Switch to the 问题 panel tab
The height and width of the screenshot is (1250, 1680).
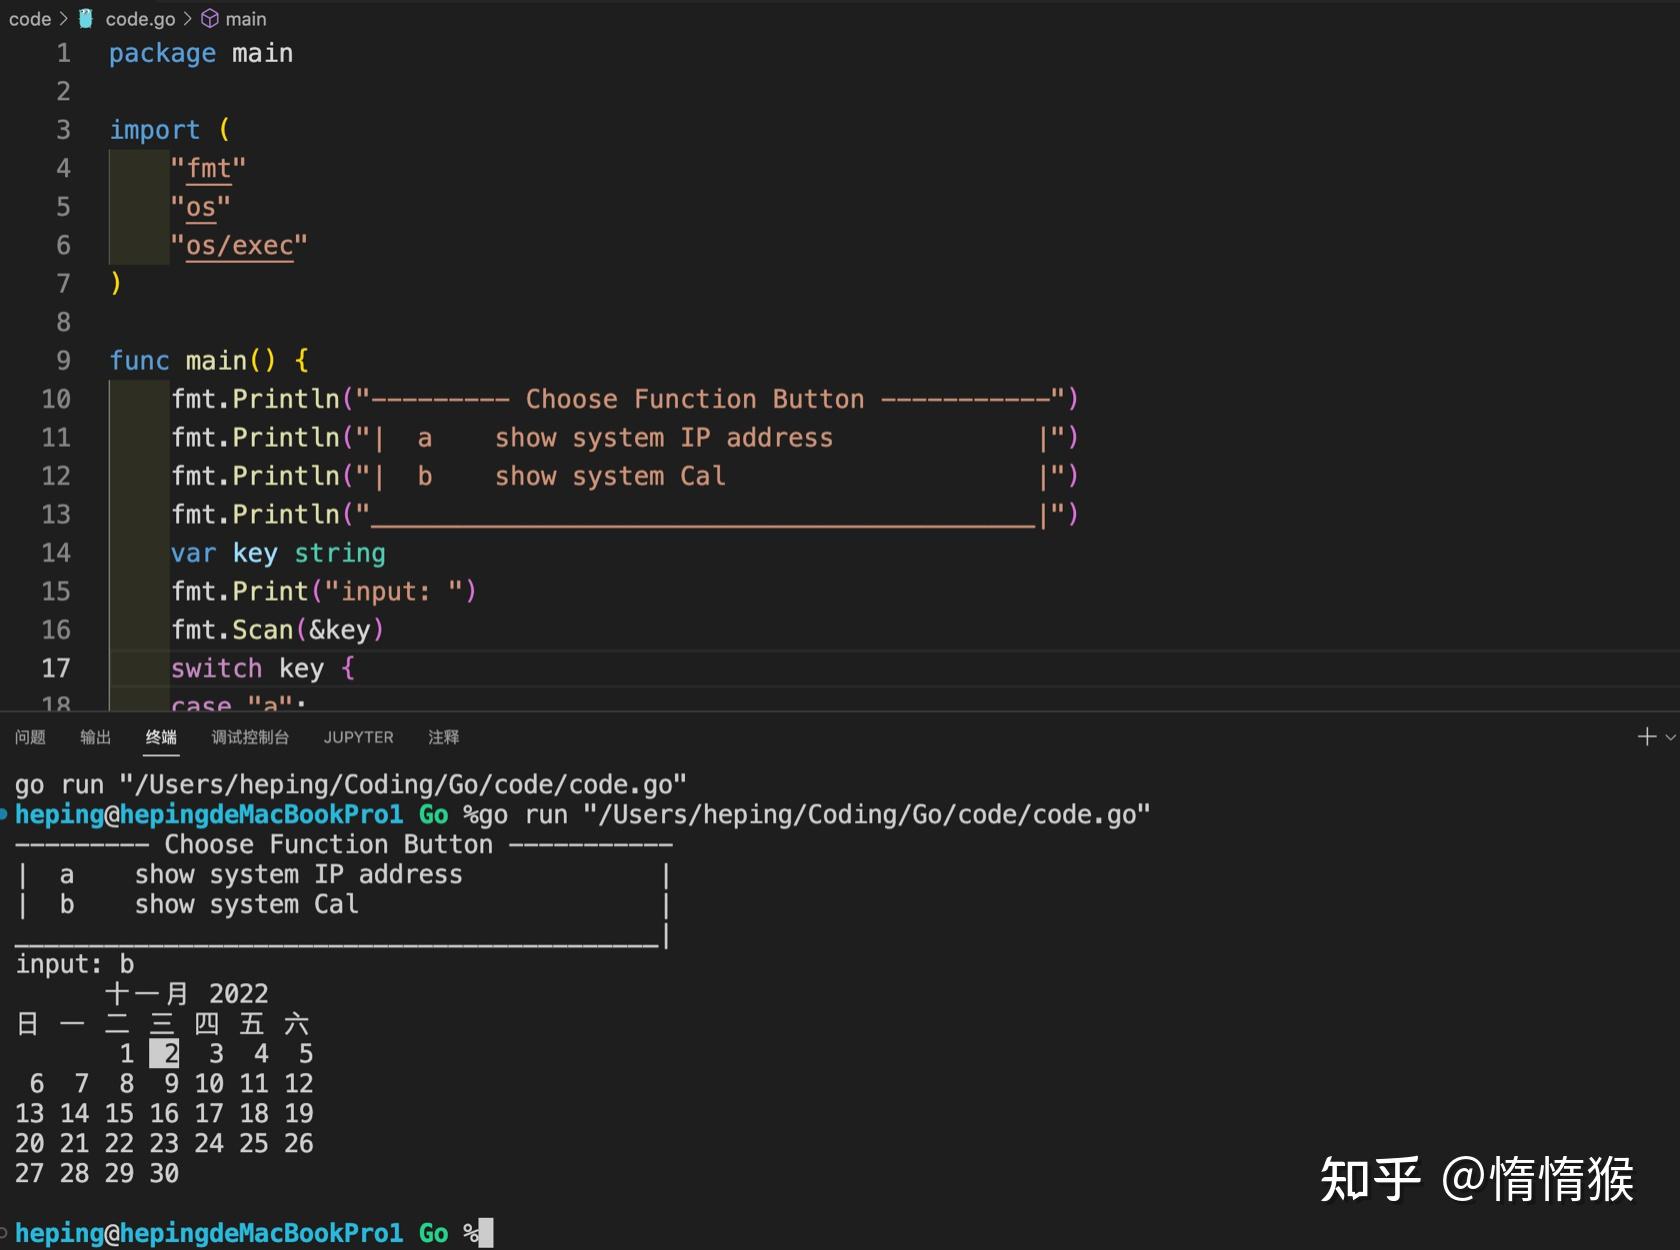click(30, 737)
